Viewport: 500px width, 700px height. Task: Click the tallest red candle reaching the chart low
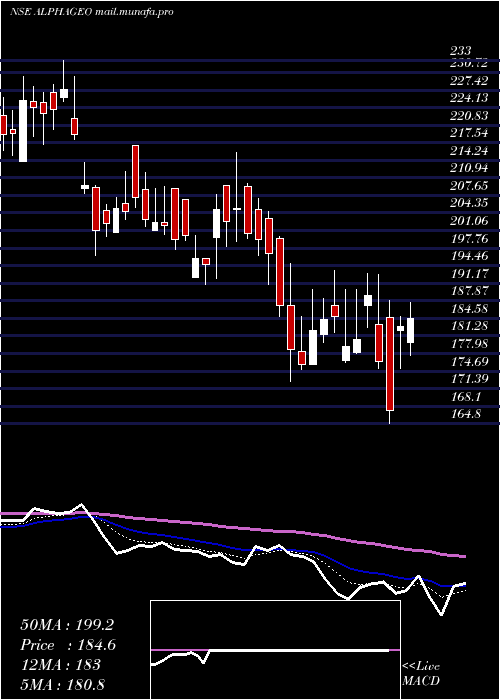click(x=390, y=364)
